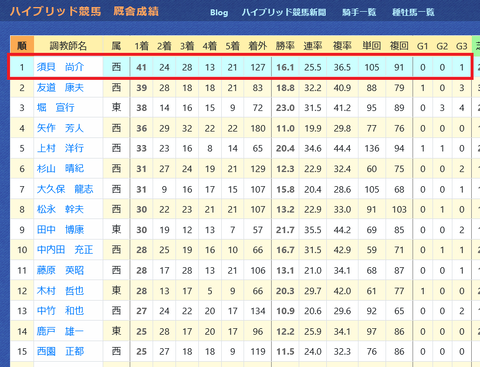The image size is (480, 367).
Task: Select 連率 24.0 in 西園 row
Action: (313, 352)
